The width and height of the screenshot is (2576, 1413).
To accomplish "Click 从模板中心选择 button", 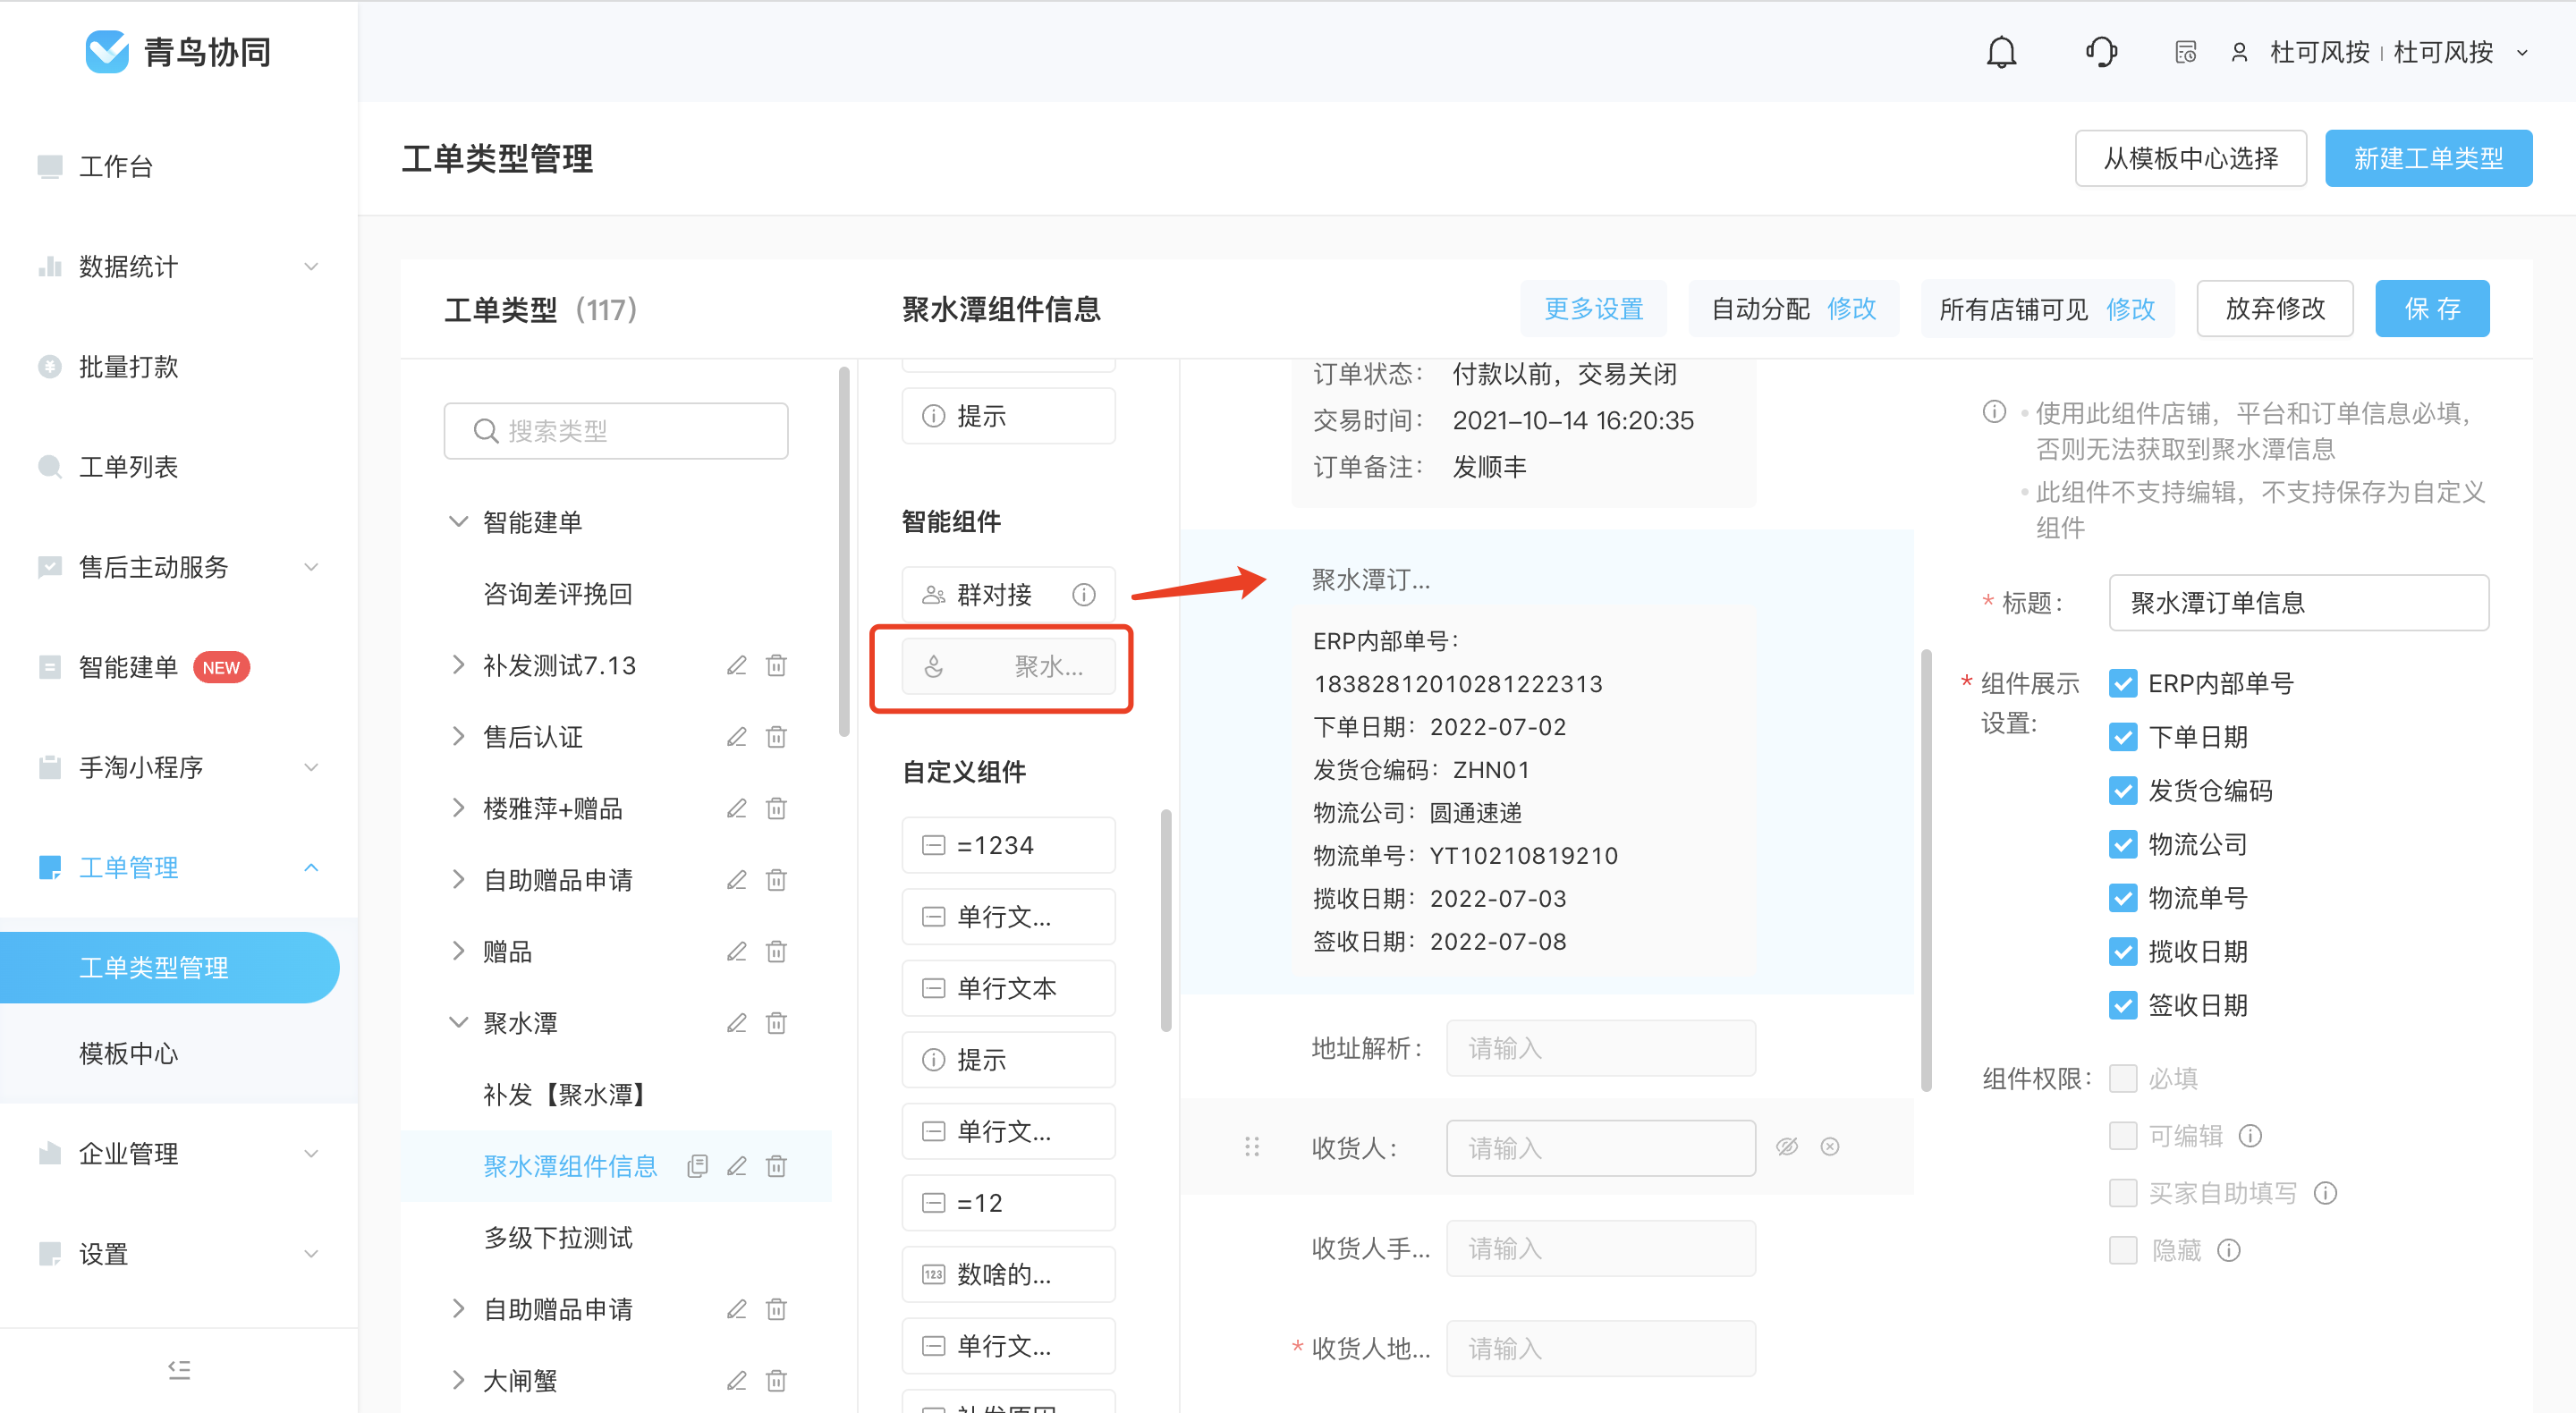I will click(2191, 158).
